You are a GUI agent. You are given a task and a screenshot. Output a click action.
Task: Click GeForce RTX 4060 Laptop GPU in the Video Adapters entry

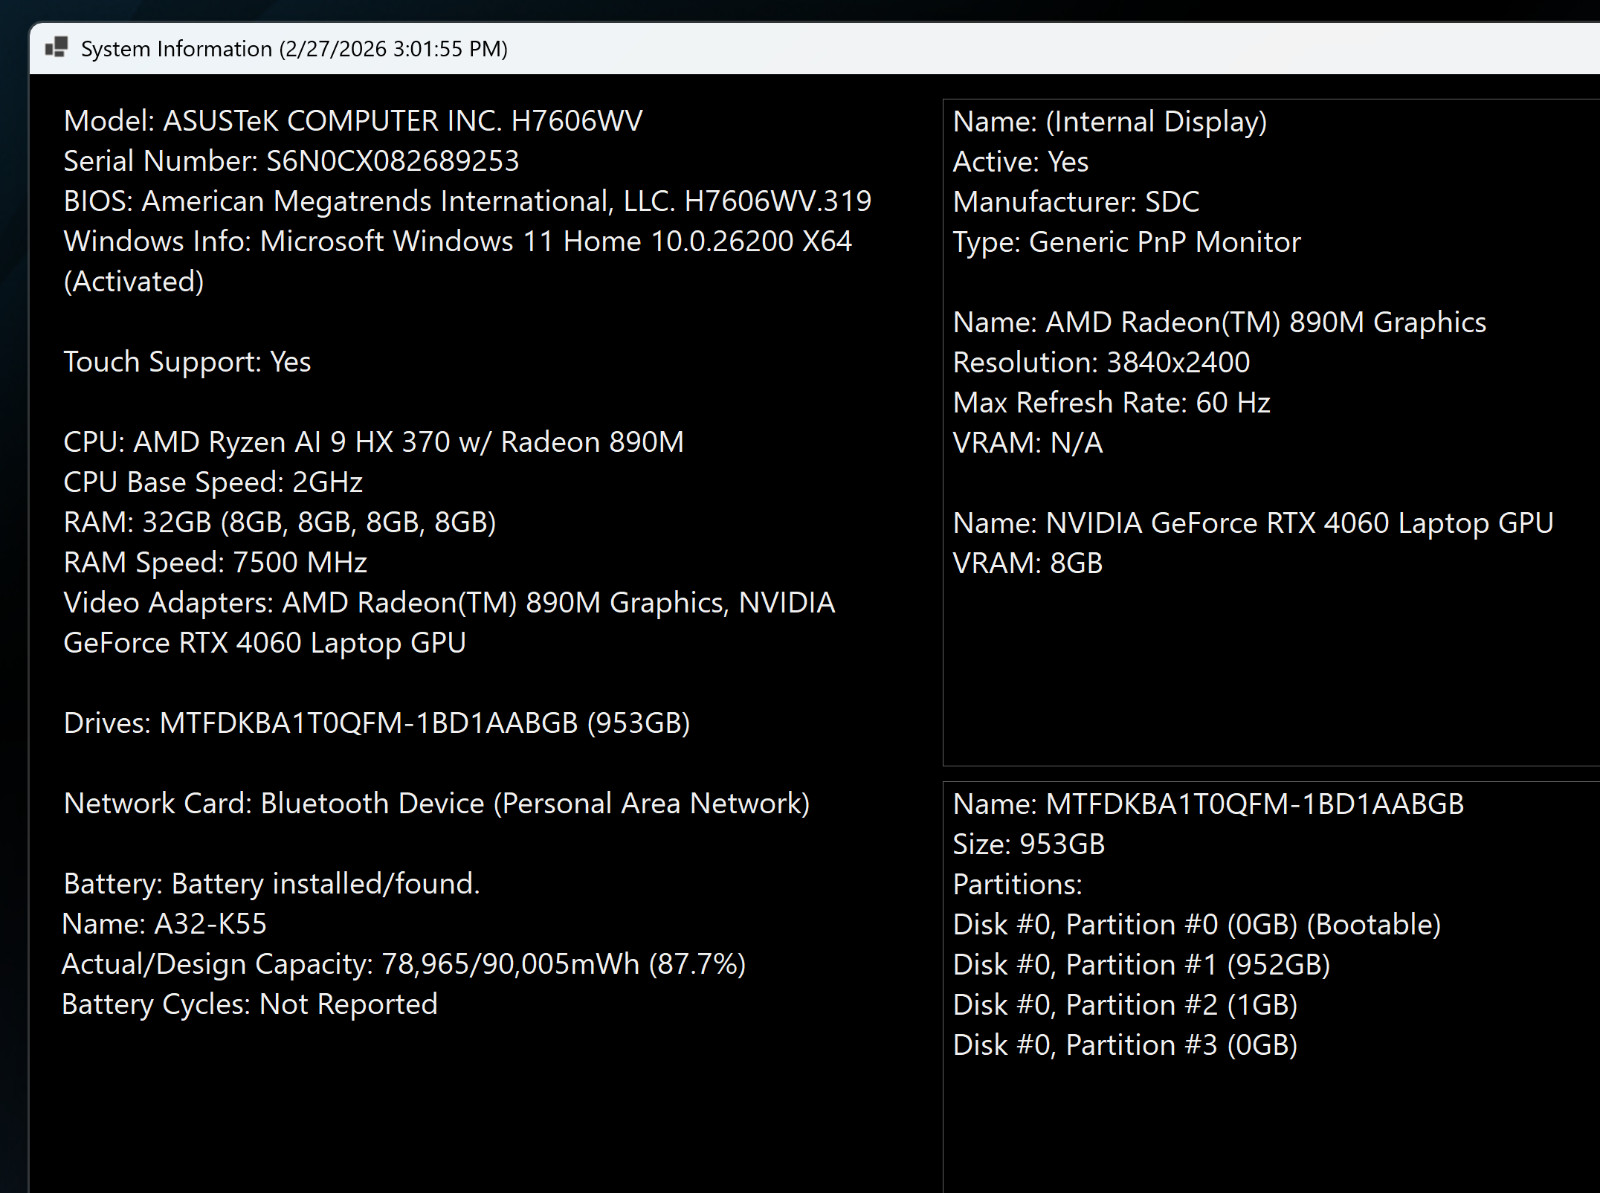[x=265, y=643]
